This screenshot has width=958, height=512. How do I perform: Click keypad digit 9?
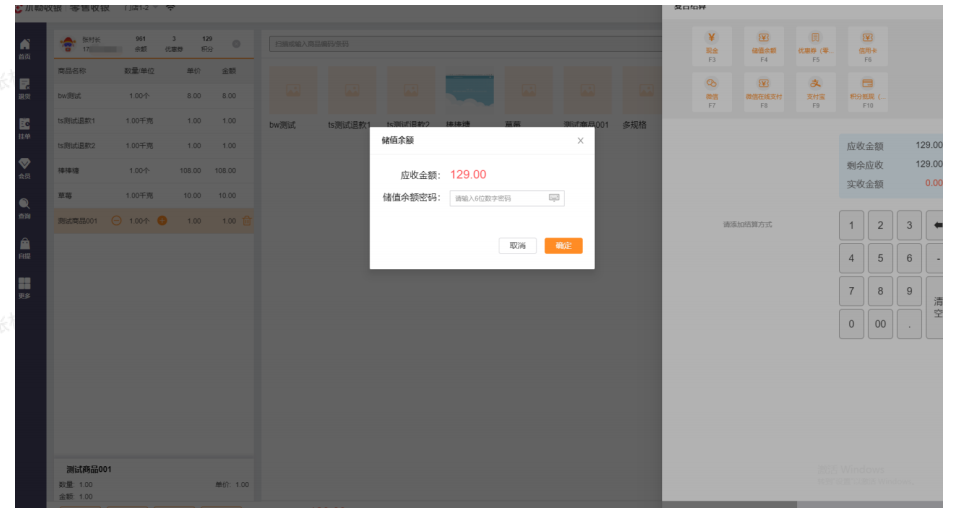pyautogui.click(x=909, y=291)
